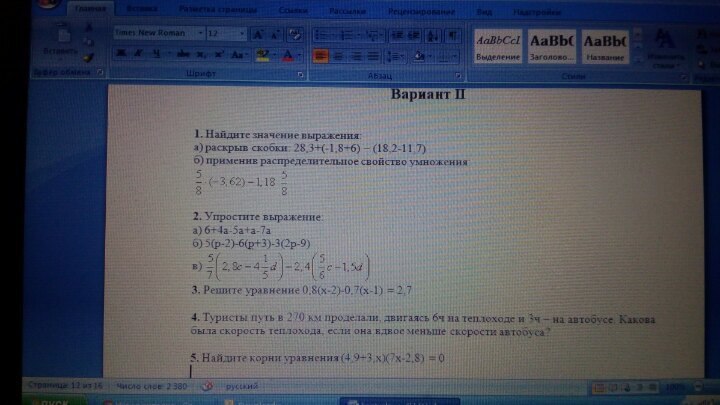
Task: Select the Format Painter brush icon
Action: coord(89,57)
